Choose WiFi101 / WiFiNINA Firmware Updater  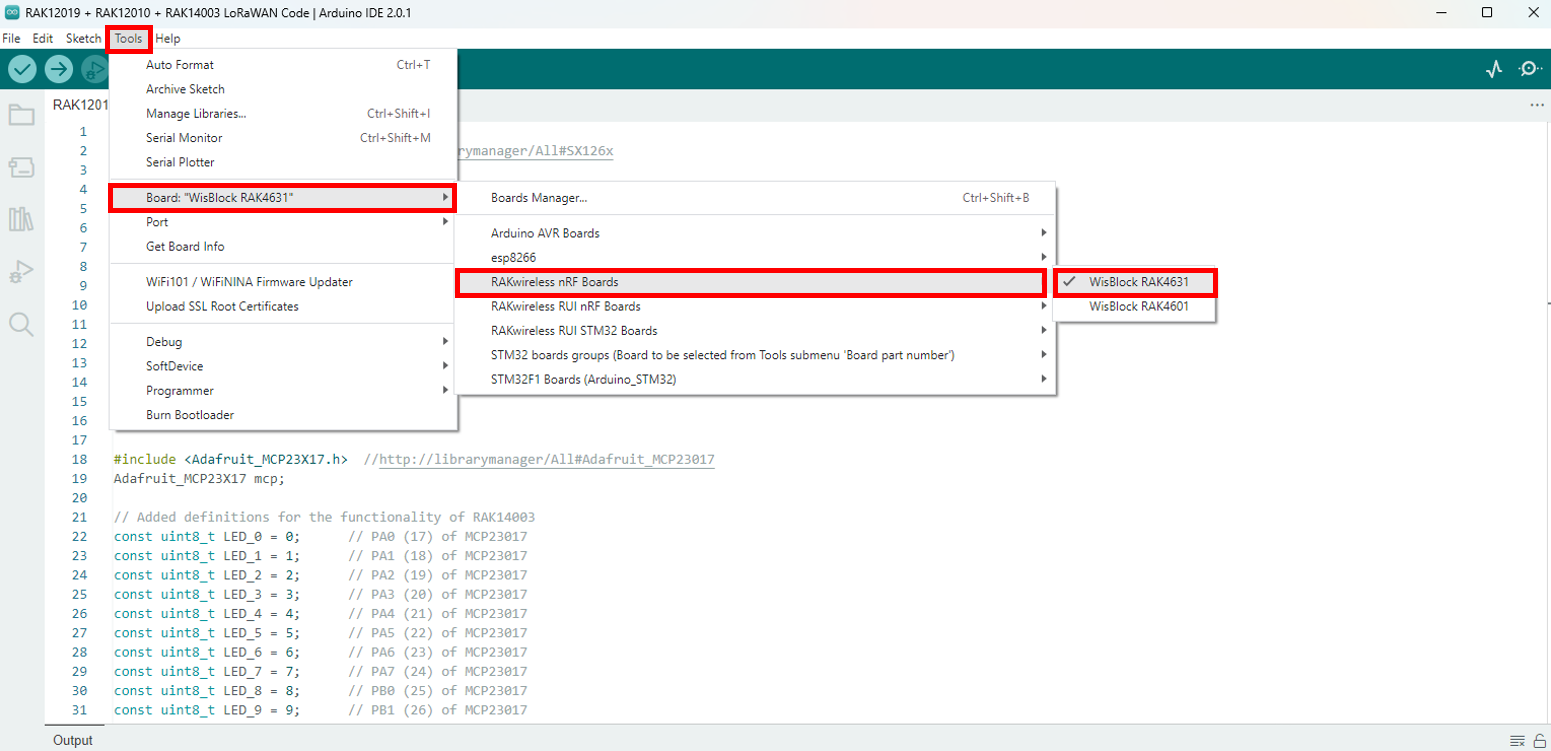pos(283,282)
